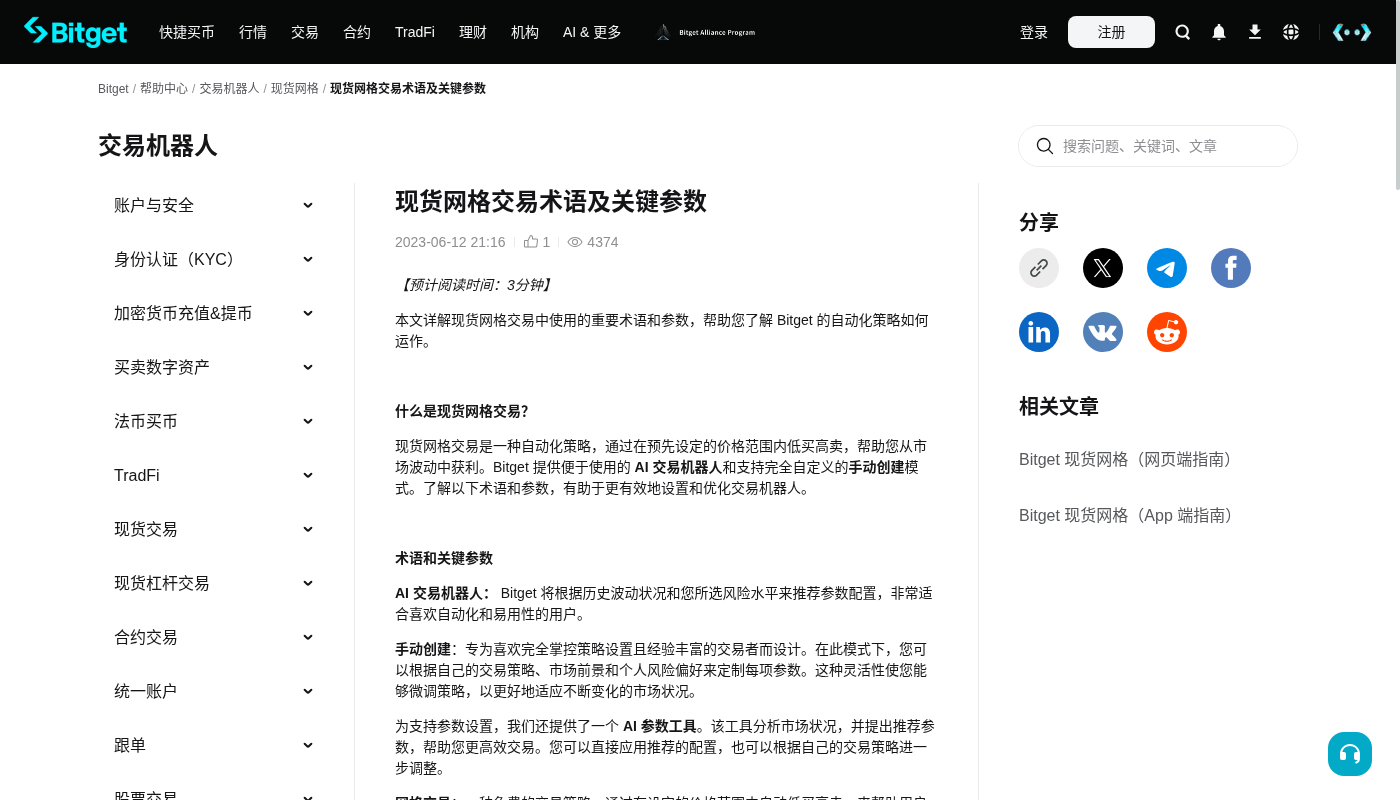The width and height of the screenshot is (1400, 800).
Task: Expand 加密货币充值&提币 section
Action: click(214, 313)
